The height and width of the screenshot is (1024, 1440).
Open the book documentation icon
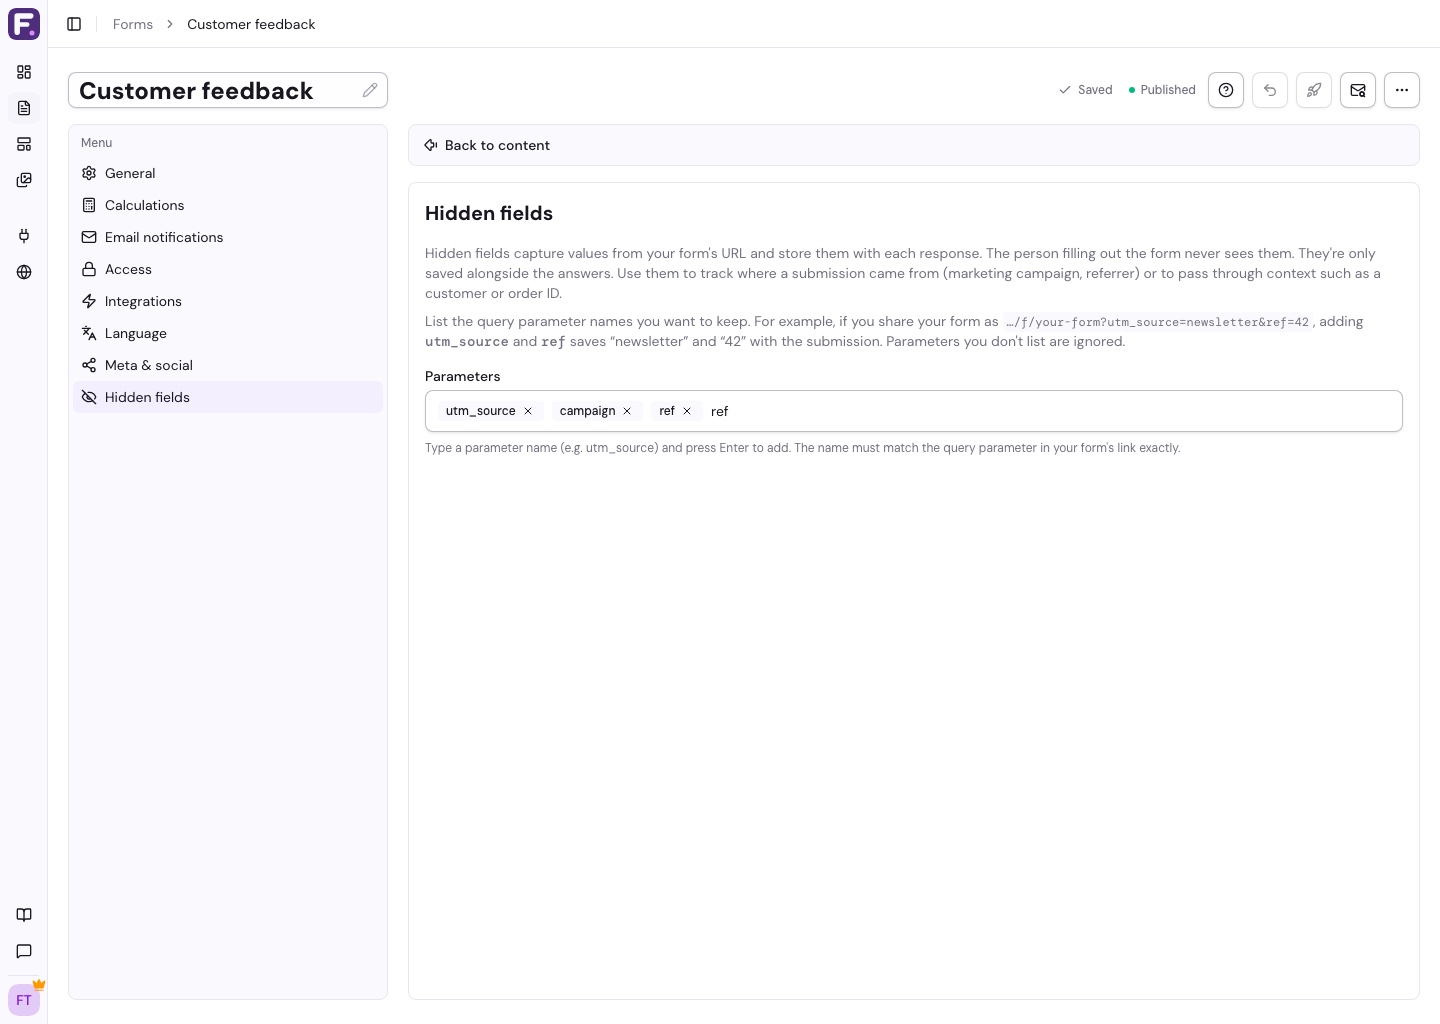(x=24, y=915)
